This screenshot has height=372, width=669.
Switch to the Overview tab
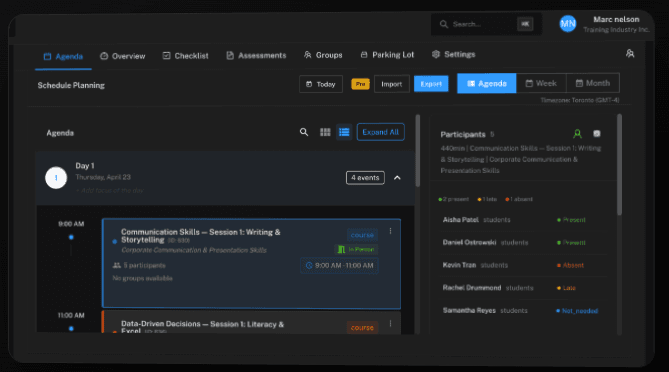click(x=122, y=56)
